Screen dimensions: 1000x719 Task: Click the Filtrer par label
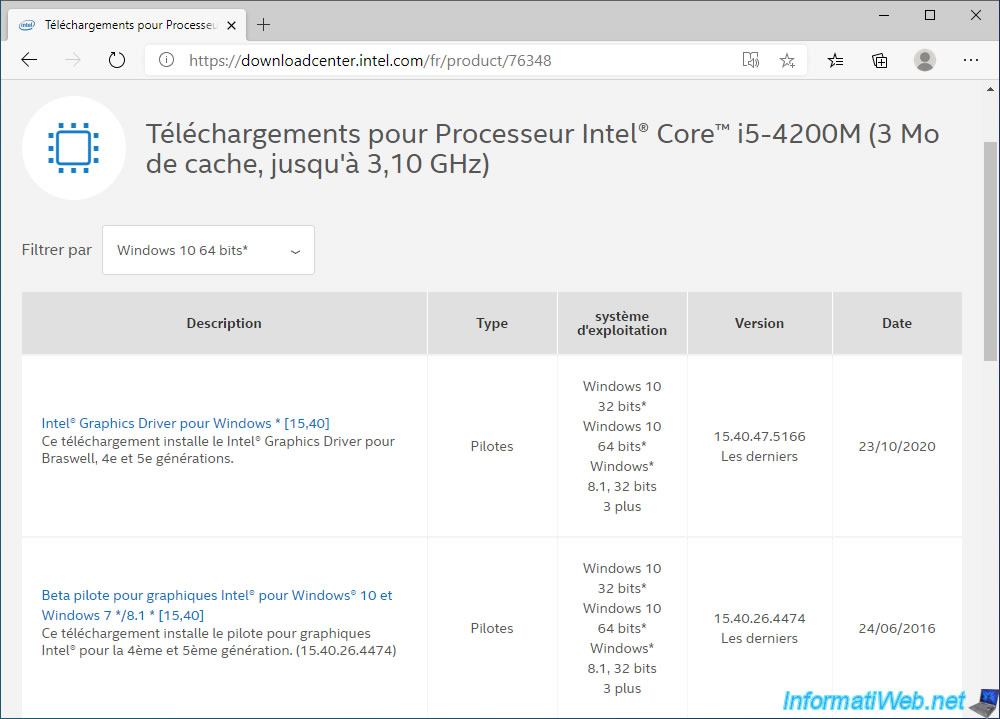[x=57, y=249]
